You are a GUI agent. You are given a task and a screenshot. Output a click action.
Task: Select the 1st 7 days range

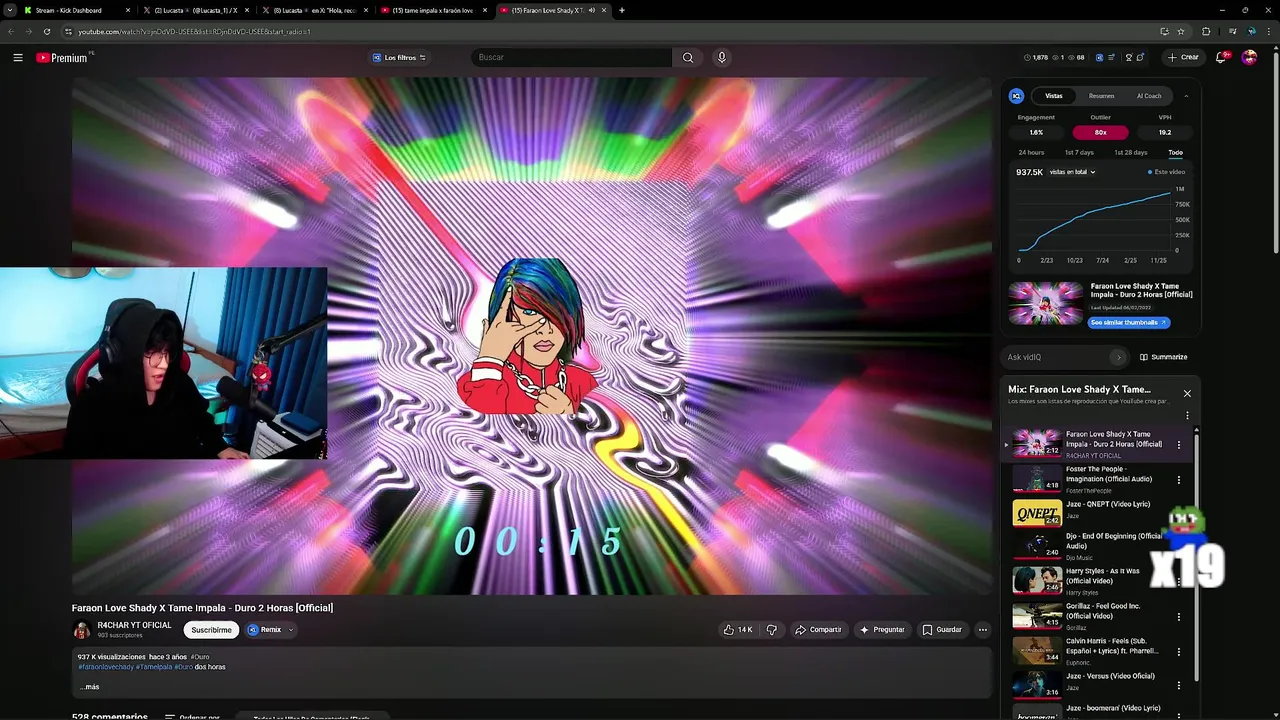click(1079, 152)
